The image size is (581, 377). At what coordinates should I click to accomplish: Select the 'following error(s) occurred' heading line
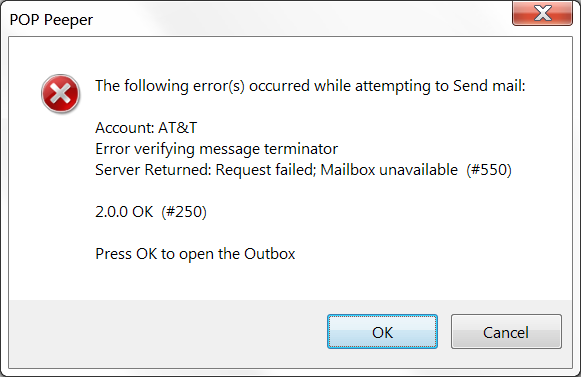coord(310,86)
